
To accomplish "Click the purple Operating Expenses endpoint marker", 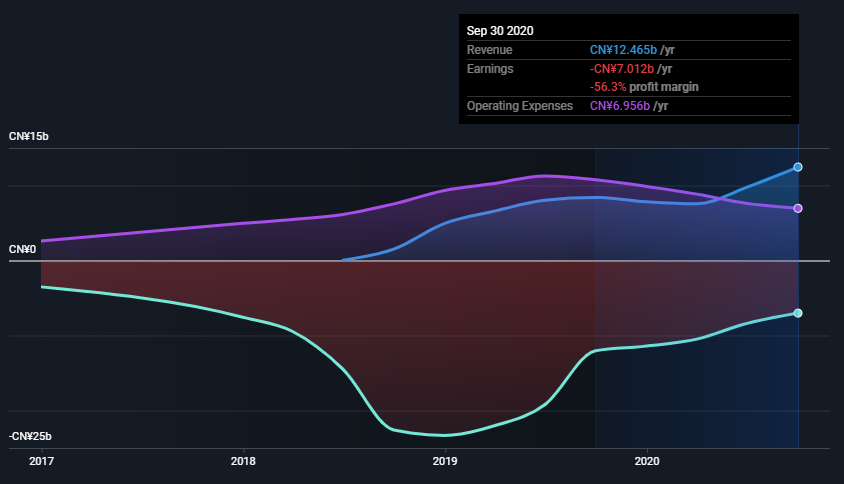I will click(798, 208).
